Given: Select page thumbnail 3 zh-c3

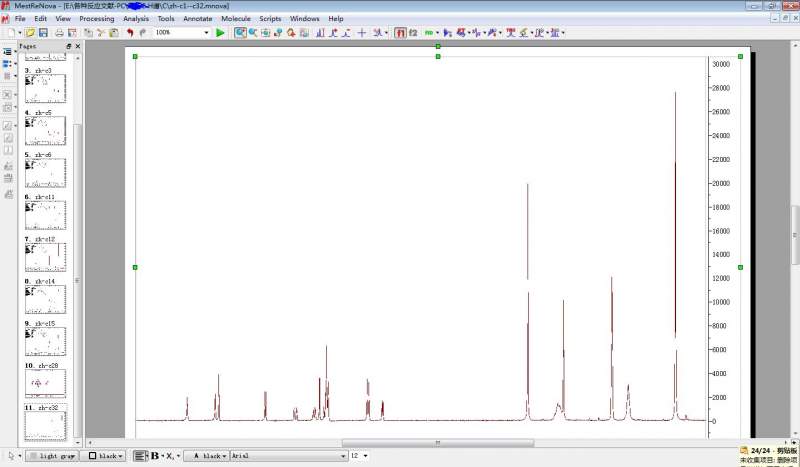Looking at the screenshot, I should [x=45, y=88].
